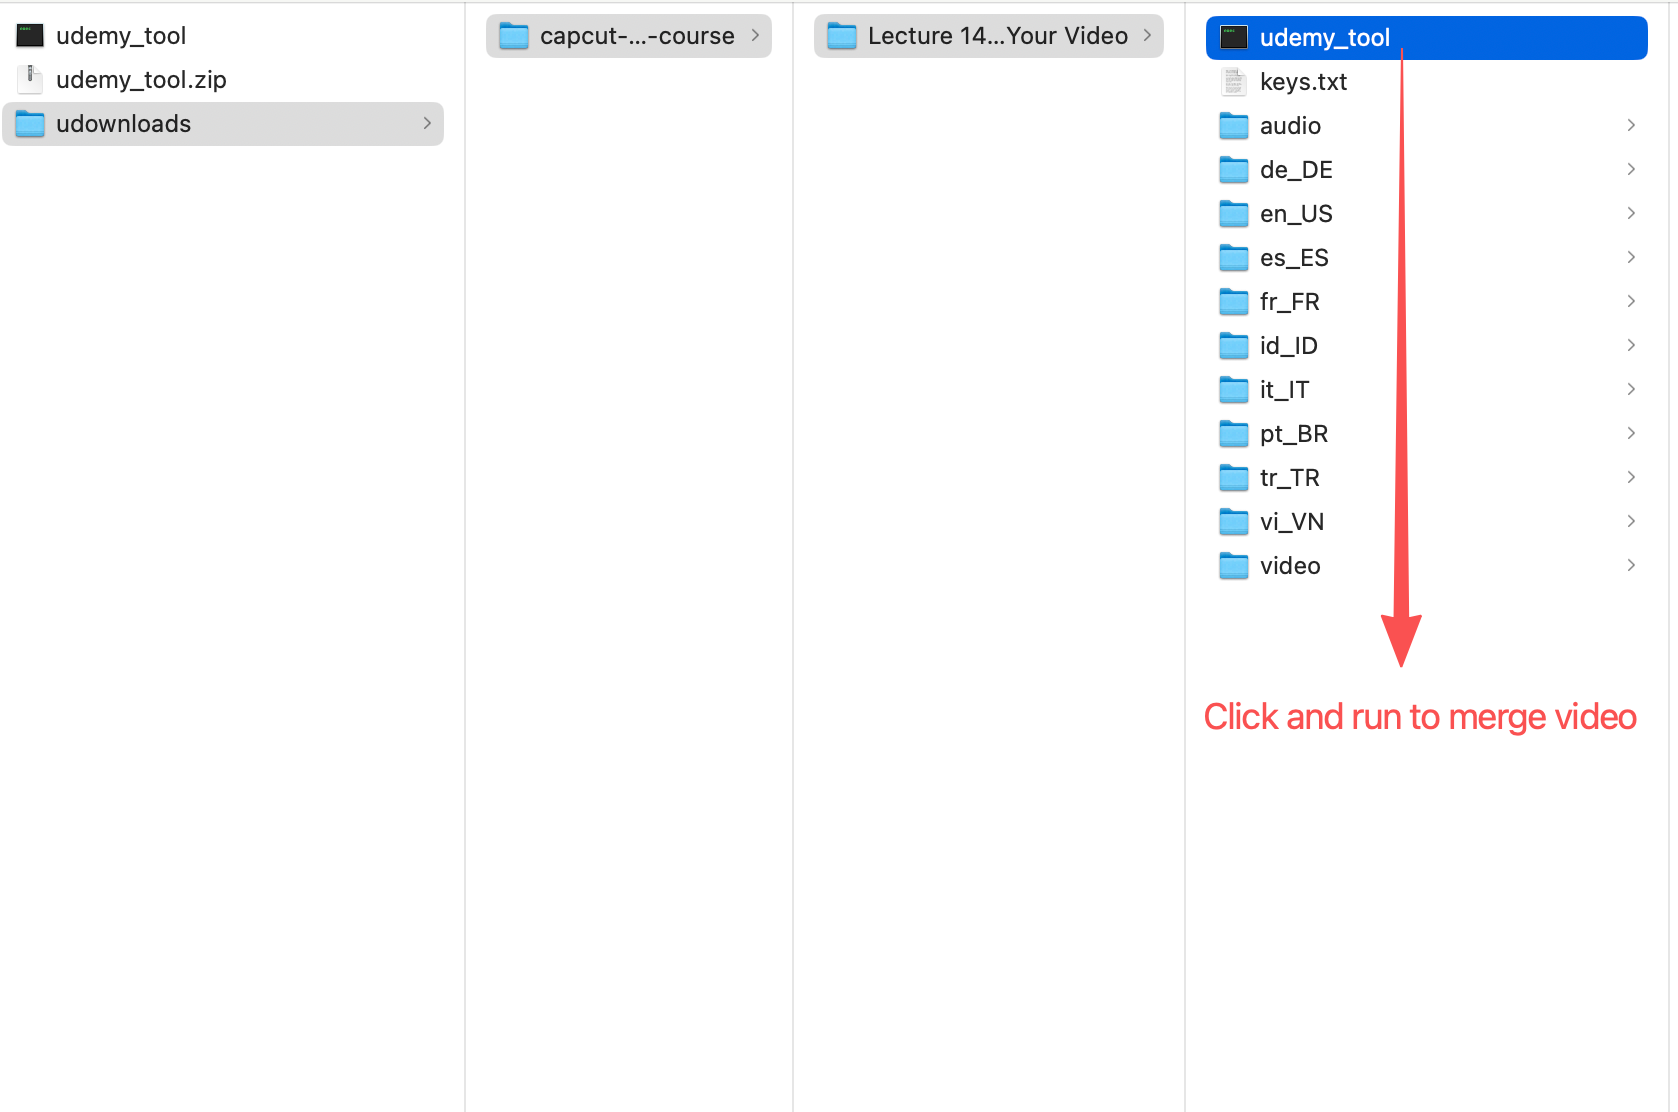Expand the vi_VN folder chevron

point(1631,521)
